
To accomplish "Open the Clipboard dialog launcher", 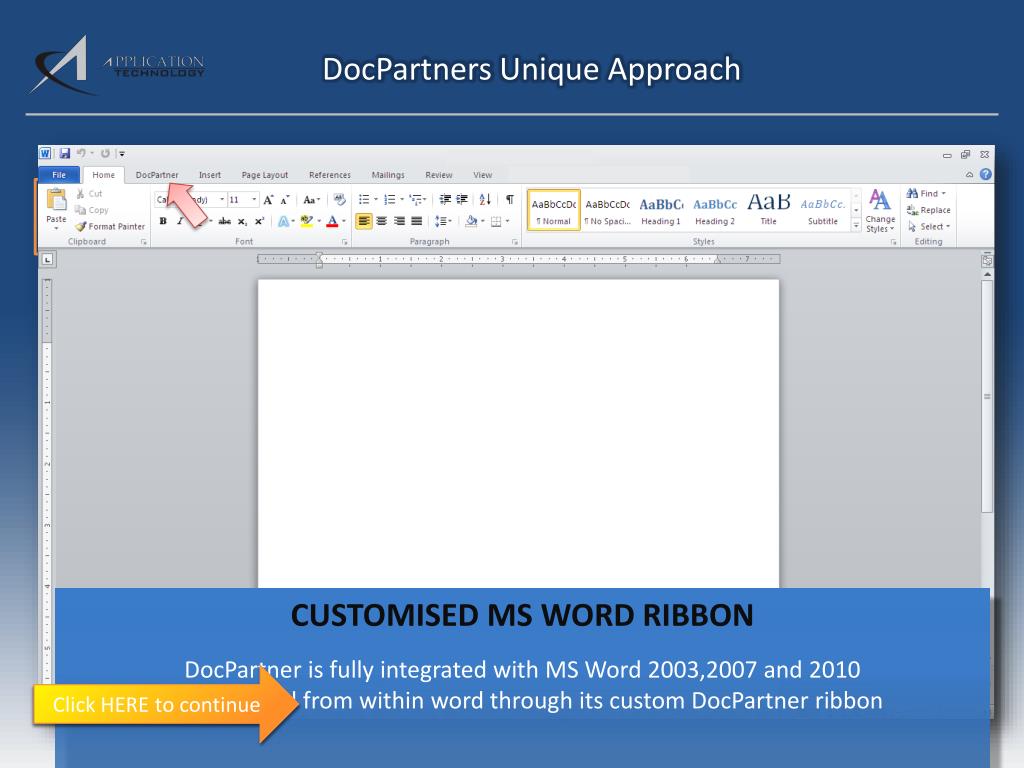I will pyautogui.click(x=144, y=242).
